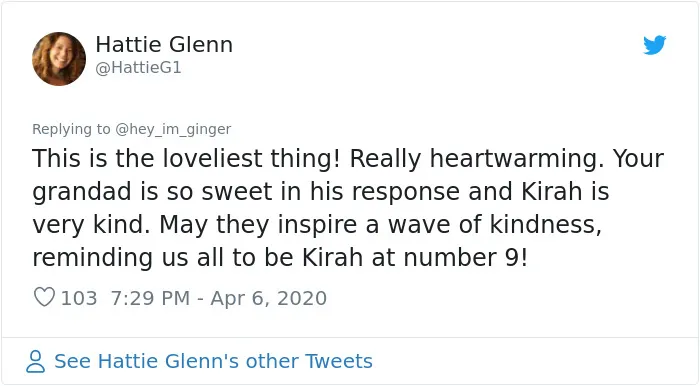The height and width of the screenshot is (386, 700).
Task: Click the display name Hattie Glenn
Action: (164, 45)
